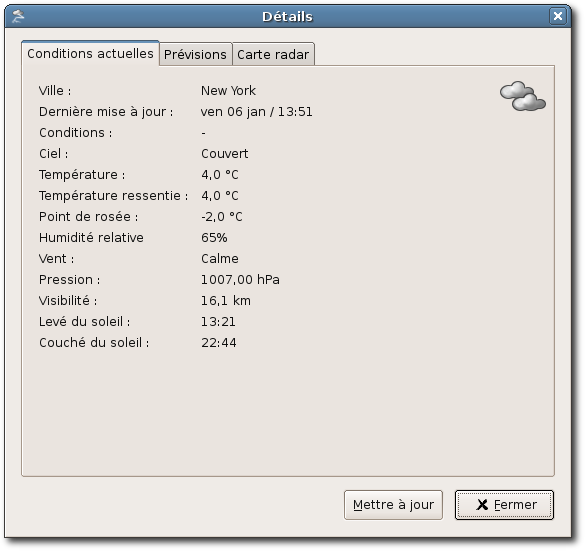Click the Fermer button
The image size is (585, 551).
(x=504, y=505)
